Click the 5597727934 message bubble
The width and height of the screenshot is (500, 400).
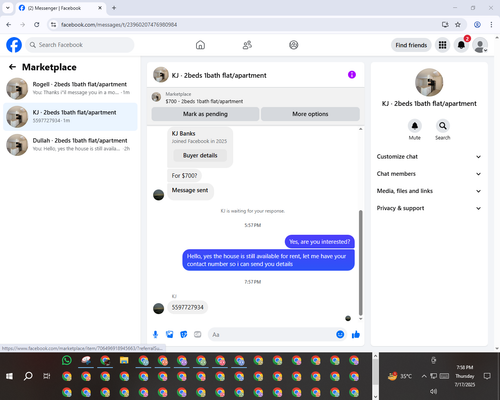pos(187,307)
